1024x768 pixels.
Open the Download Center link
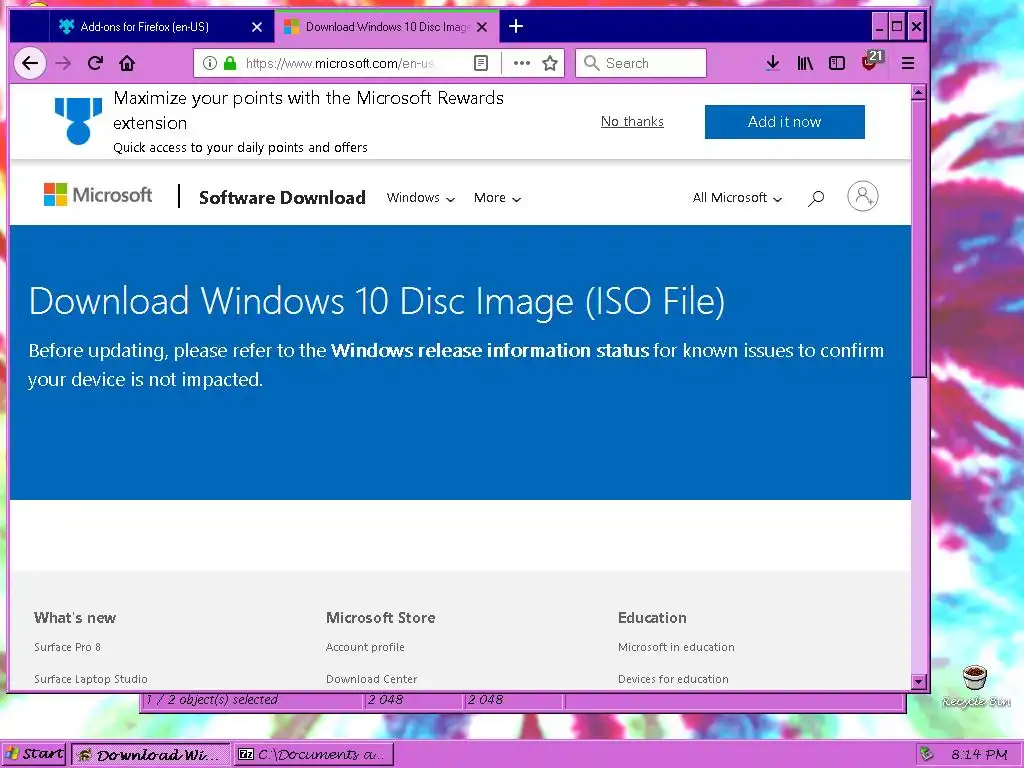coord(372,679)
